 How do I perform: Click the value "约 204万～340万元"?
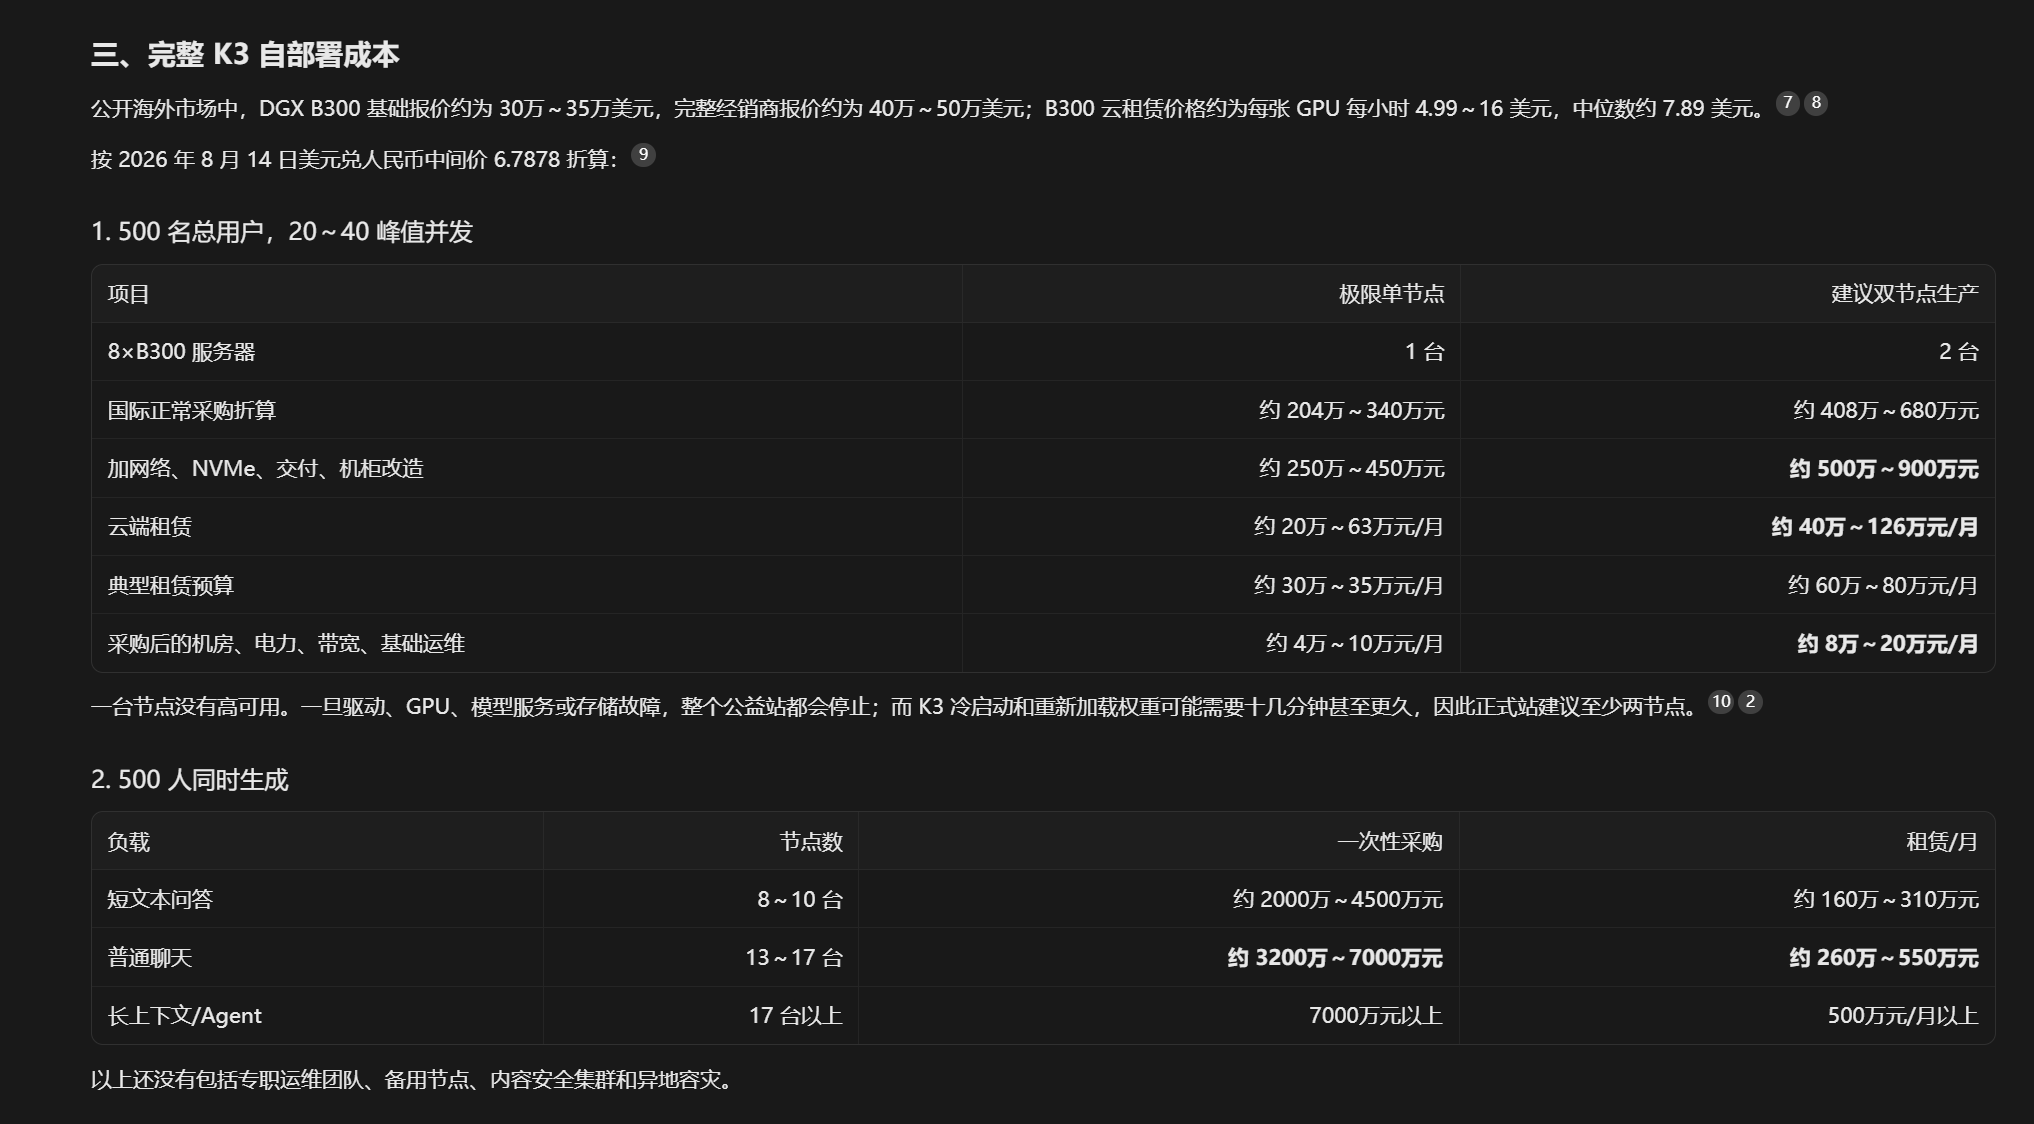click(1352, 411)
